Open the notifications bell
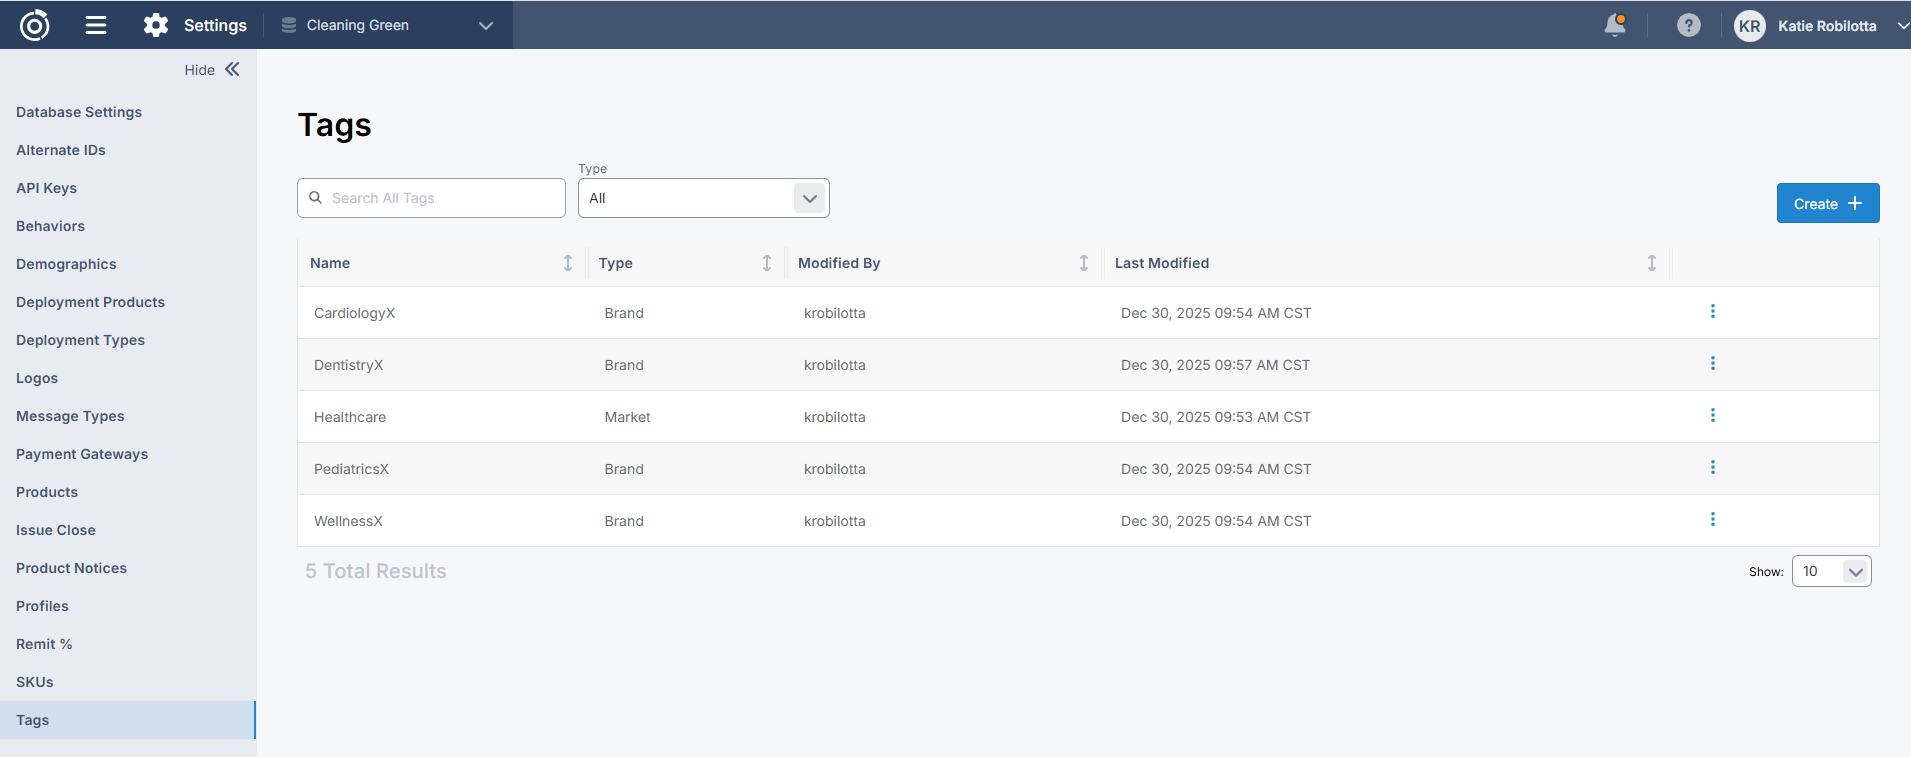 1614,25
